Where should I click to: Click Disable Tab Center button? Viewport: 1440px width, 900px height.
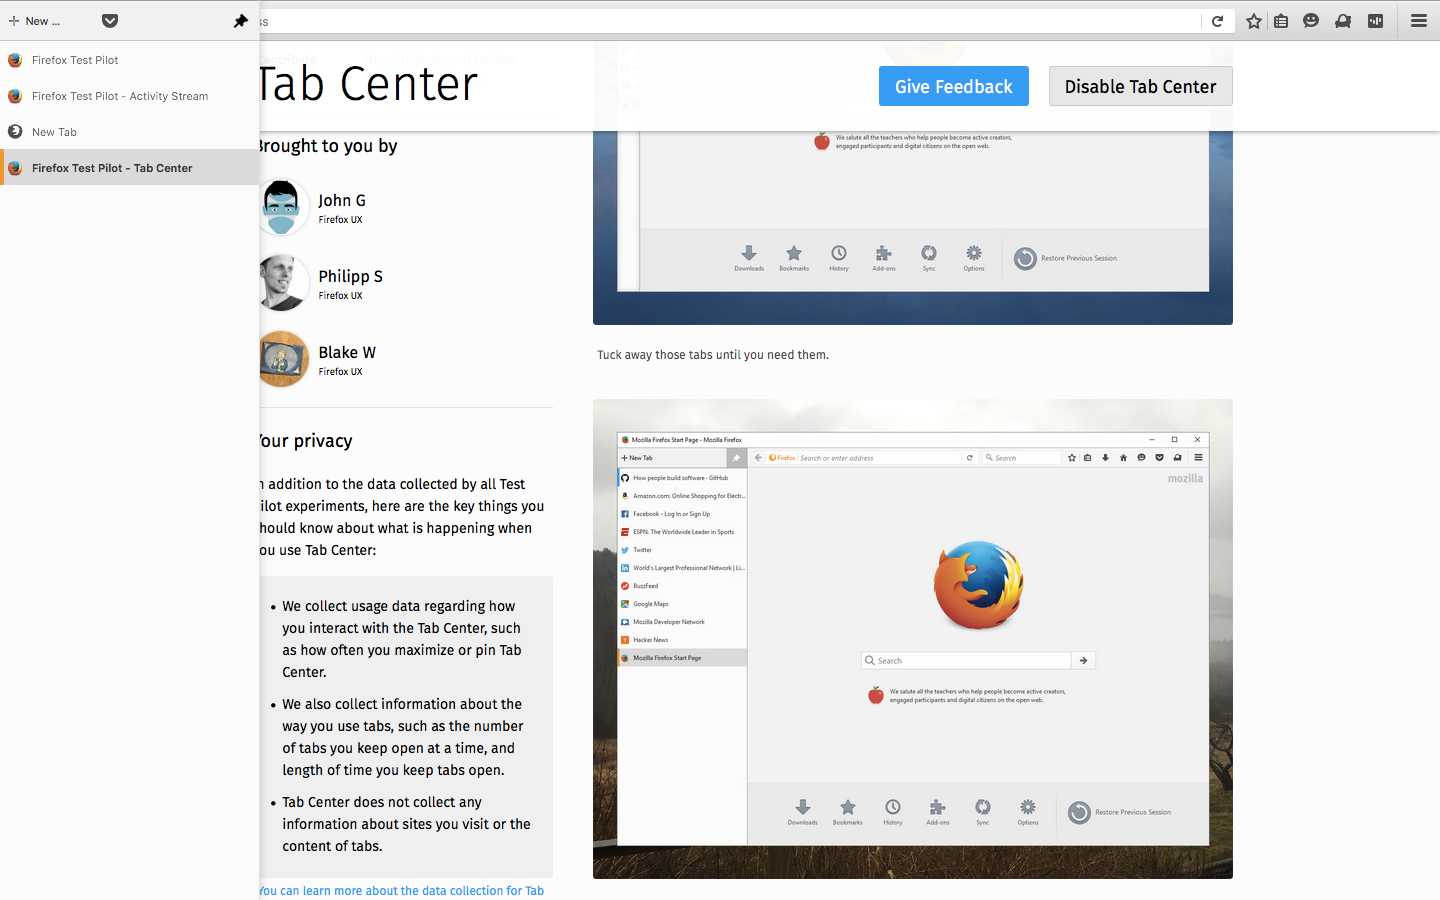tap(1140, 86)
